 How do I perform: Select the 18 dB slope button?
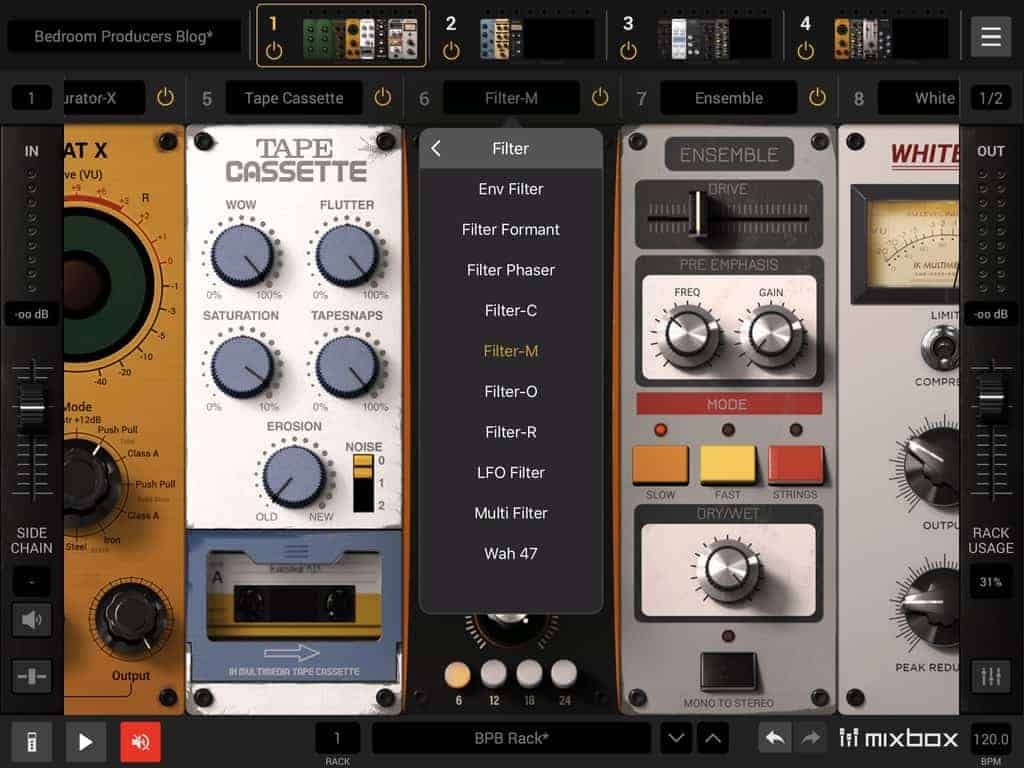[x=529, y=674]
